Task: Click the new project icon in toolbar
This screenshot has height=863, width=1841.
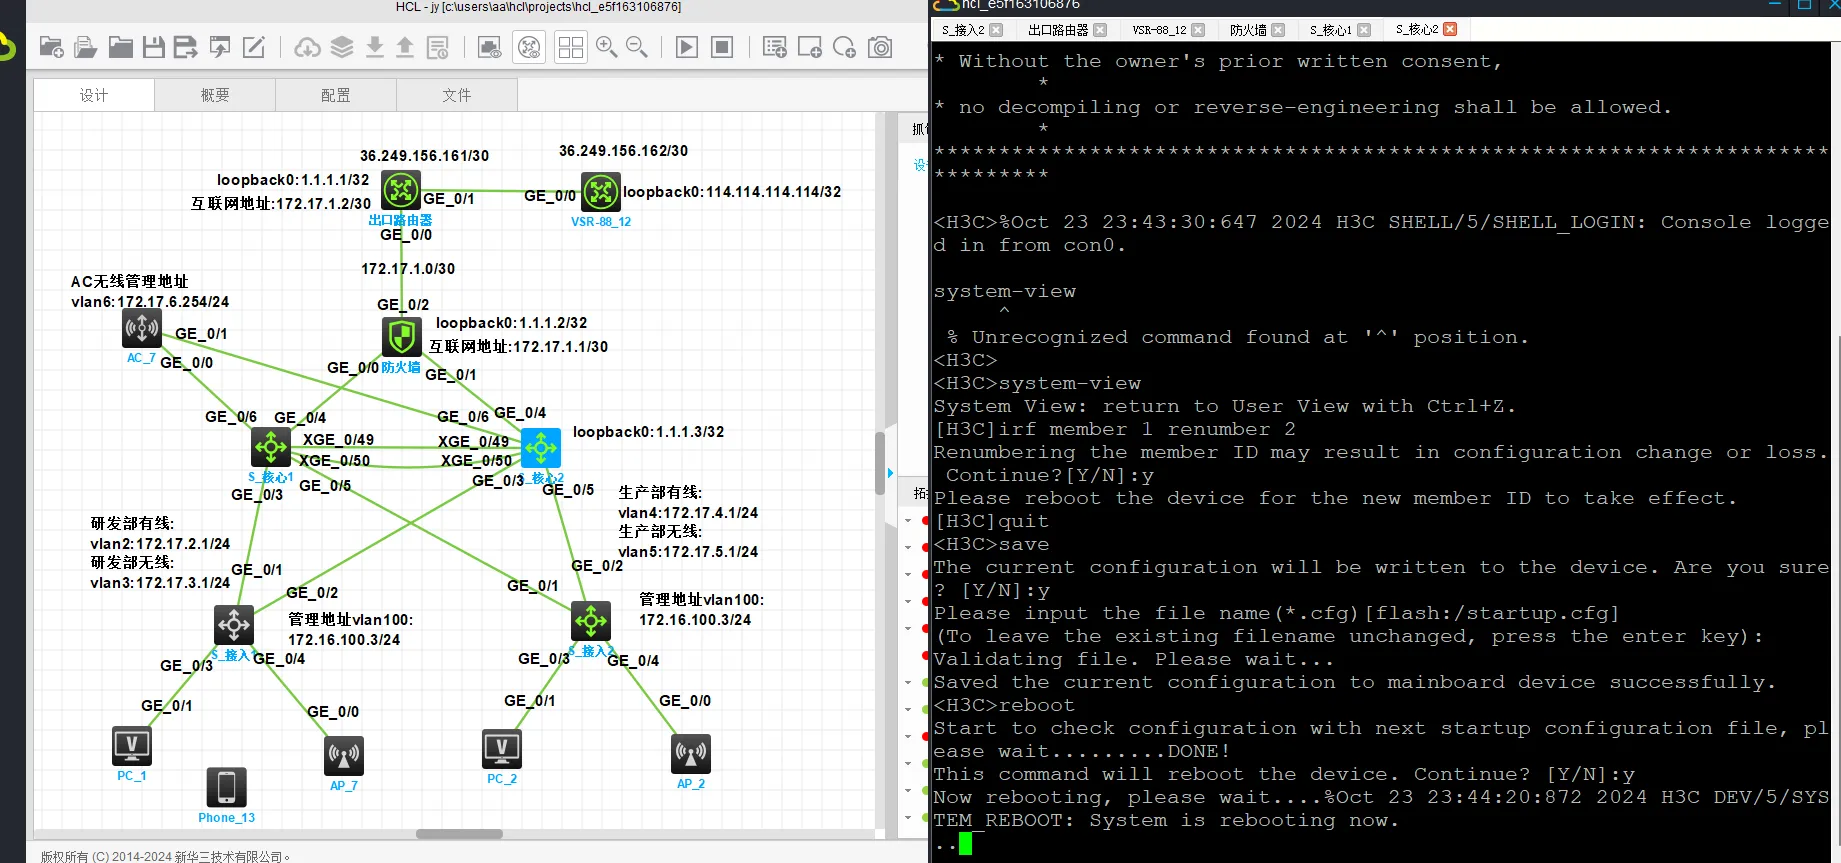Action: (x=52, y=47)
